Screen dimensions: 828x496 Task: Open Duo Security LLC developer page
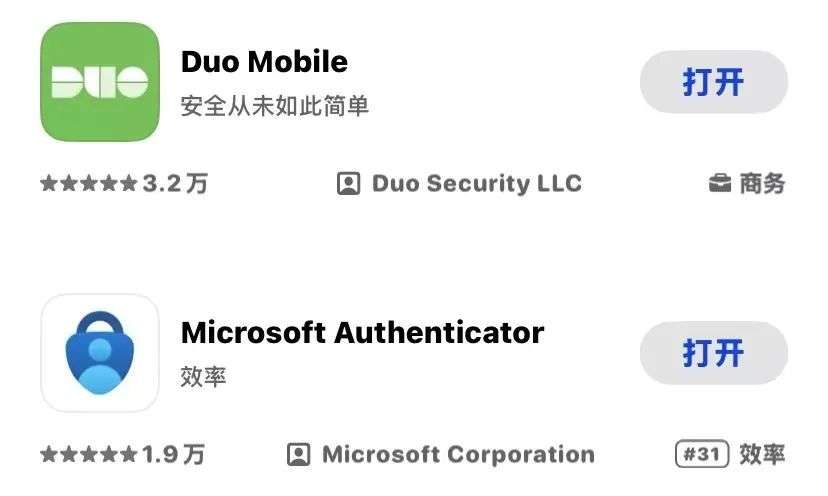click(x=477, y=183)
